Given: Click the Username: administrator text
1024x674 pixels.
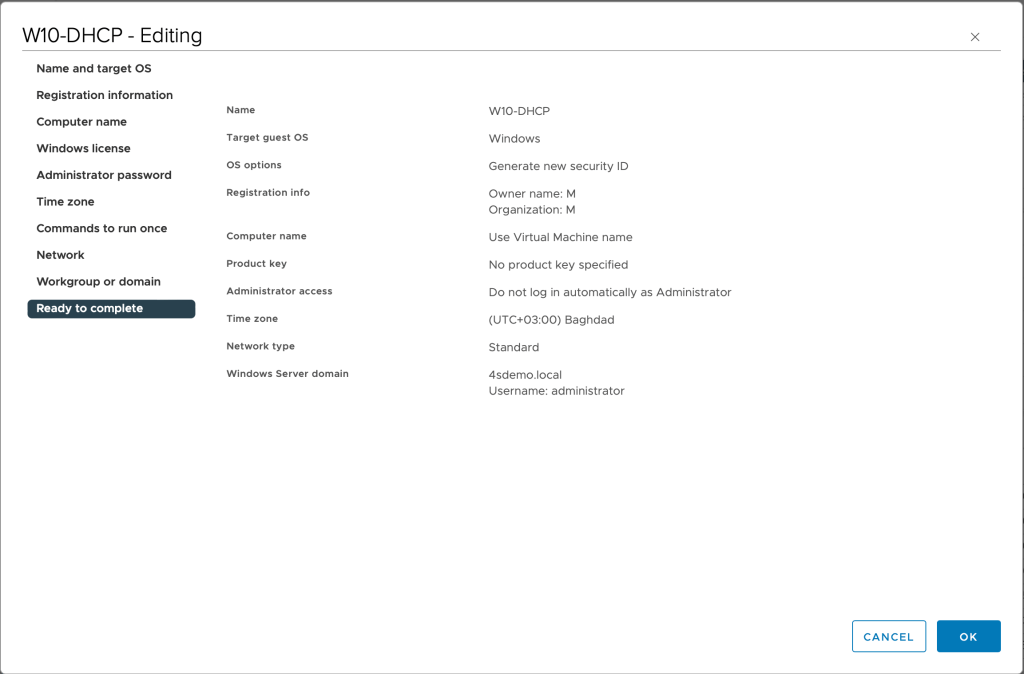Looking at the screenshot, I should (x=556, y=391).
